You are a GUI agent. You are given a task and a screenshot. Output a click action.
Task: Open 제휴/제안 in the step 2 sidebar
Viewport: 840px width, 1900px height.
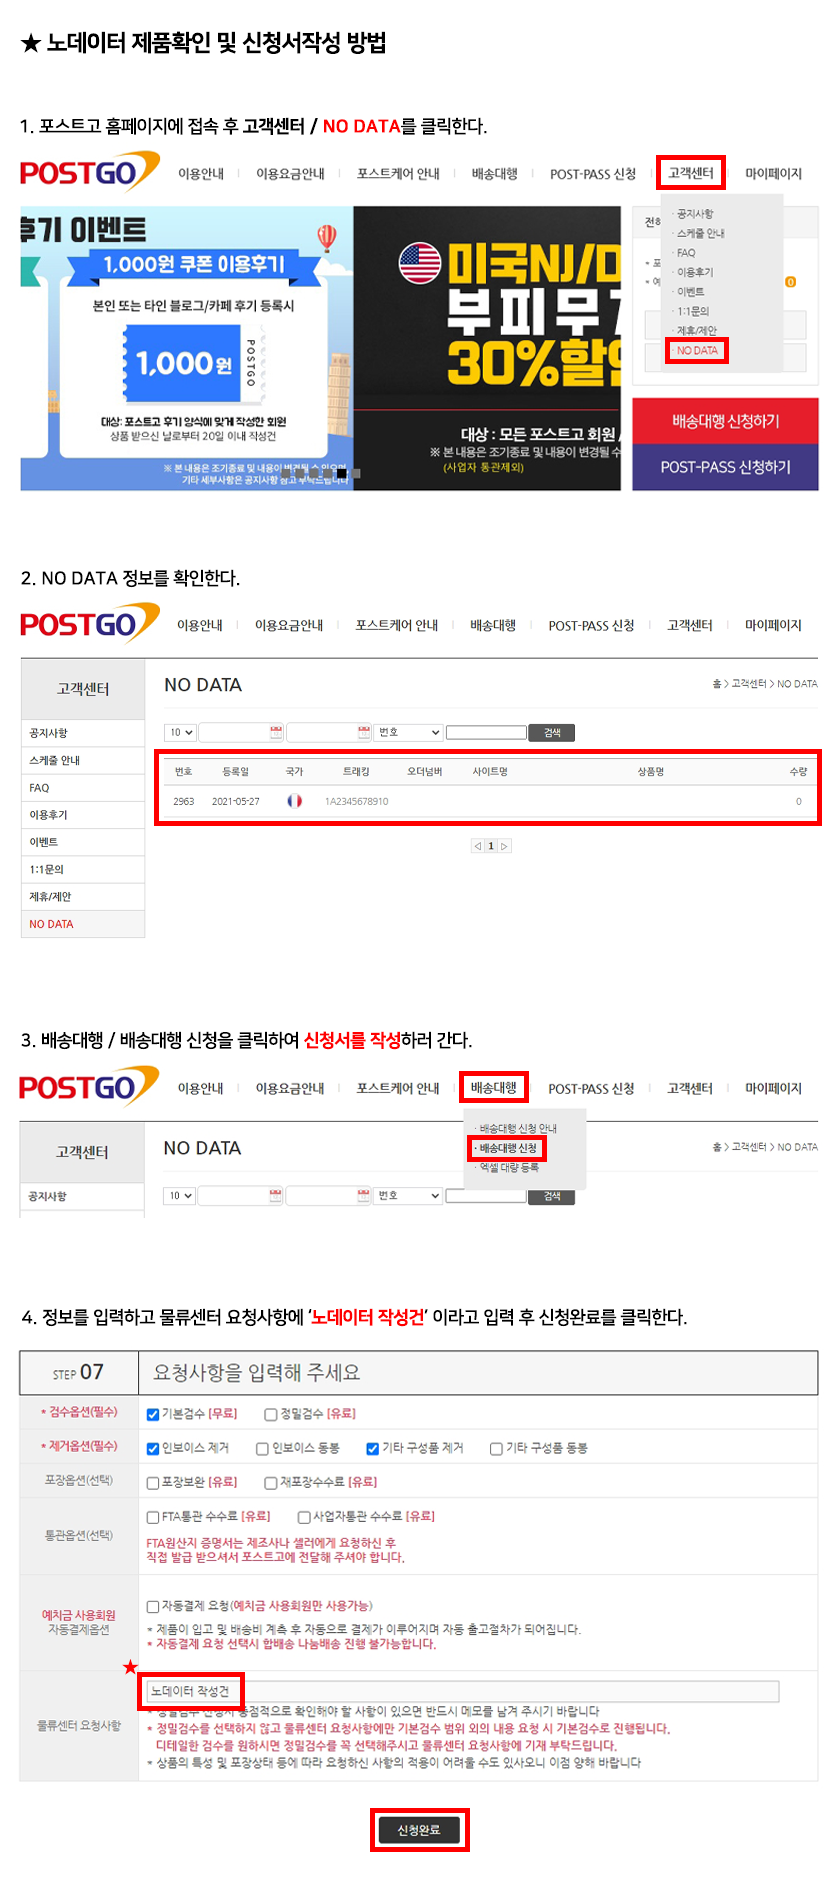pos(83,897)
